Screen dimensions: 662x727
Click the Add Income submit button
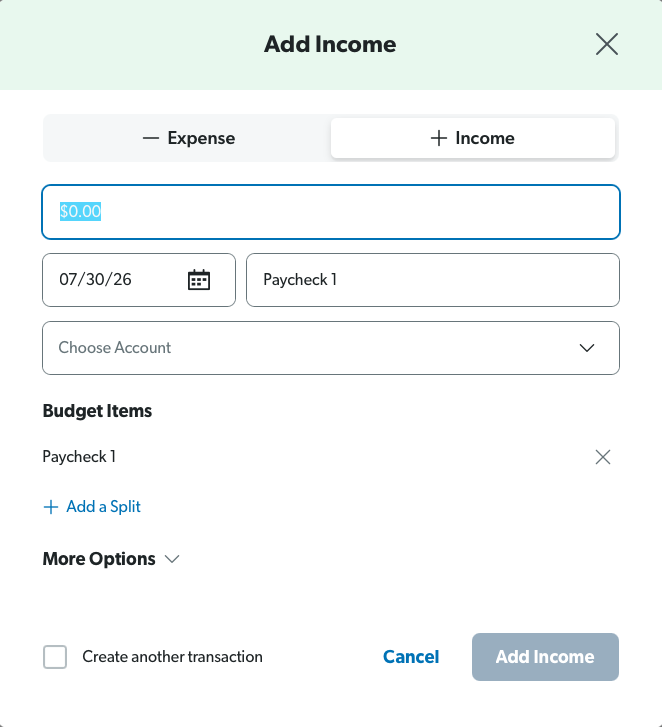point(545,657)
